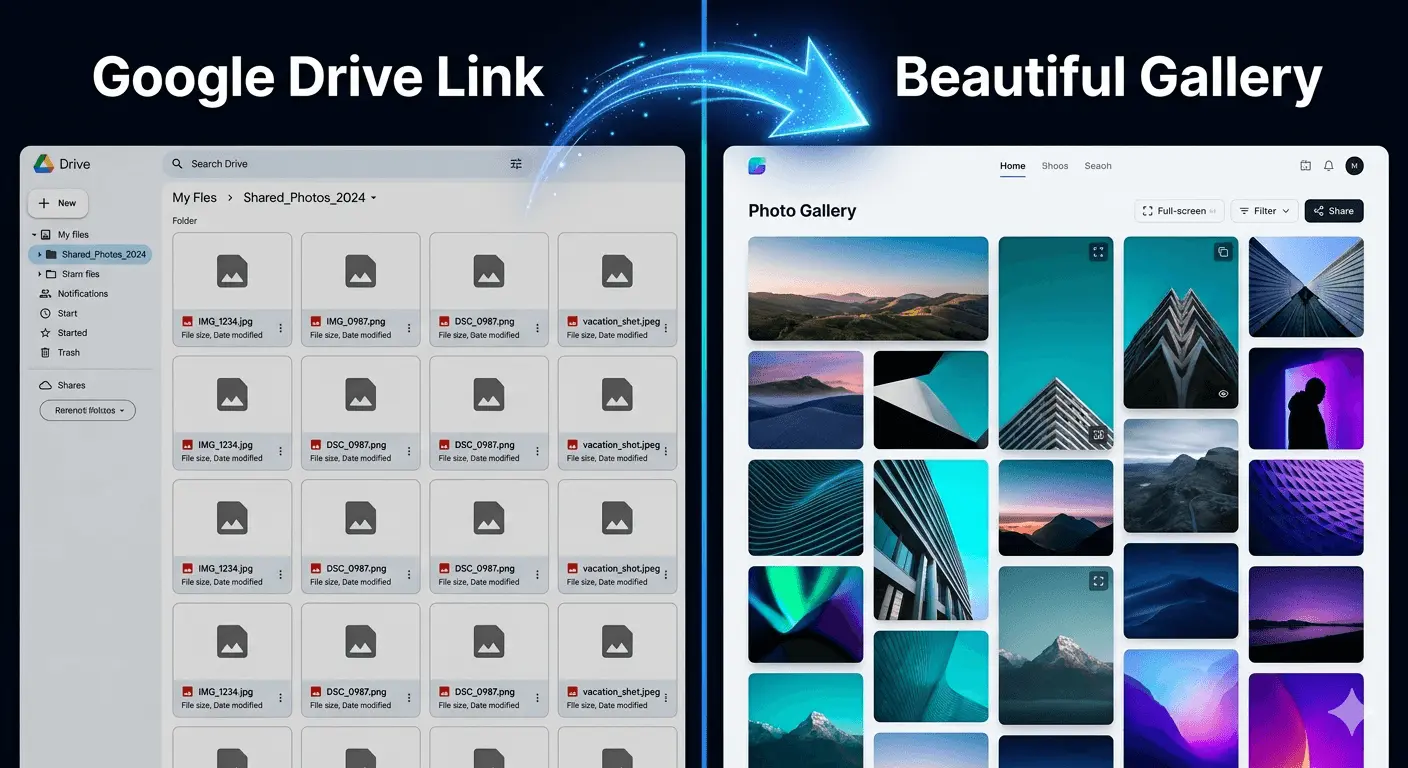Open the notifications bell in gallery header

pyautogui.click(x=1329, y=166)
